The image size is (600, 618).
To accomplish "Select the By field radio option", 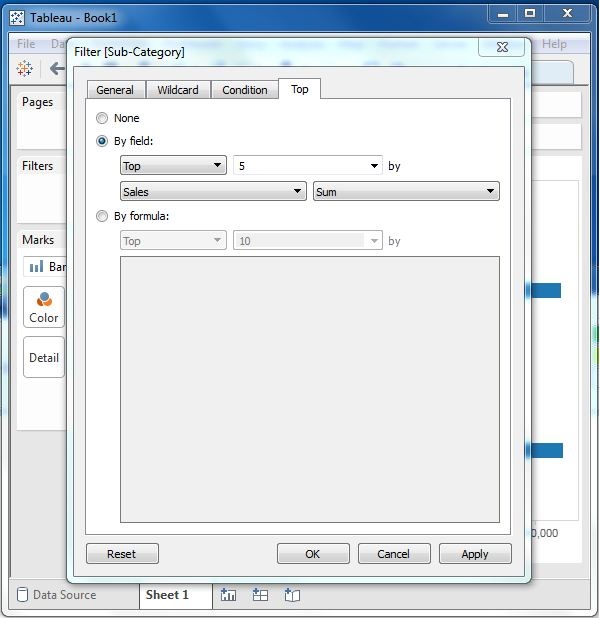I will tap(102, 141).
